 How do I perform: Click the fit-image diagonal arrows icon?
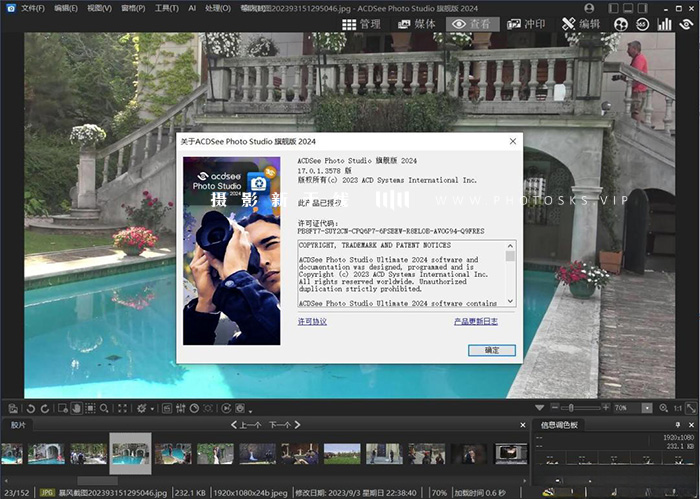pyautogui.click(x=691, y=408)
